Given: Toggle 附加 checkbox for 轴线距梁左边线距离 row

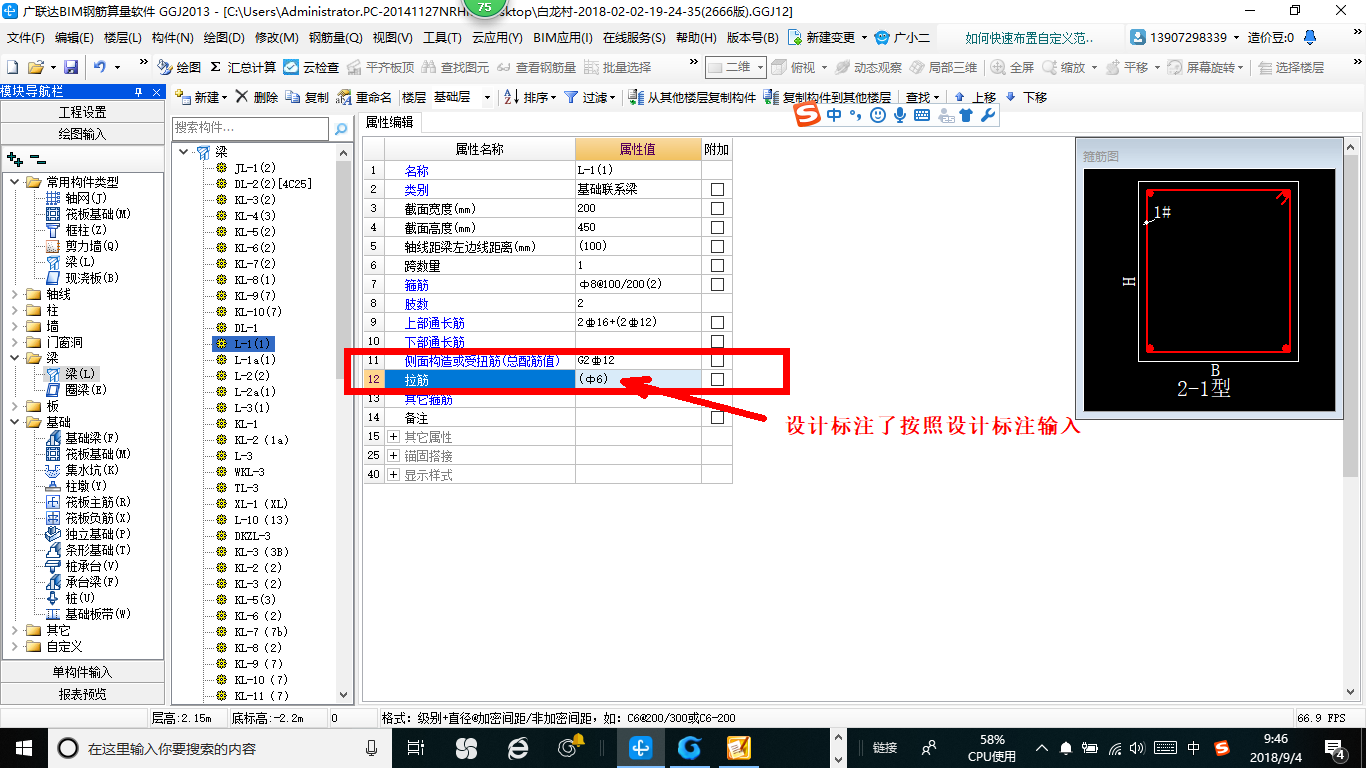Looking at the screenshot, I should (x=717, y=247).
